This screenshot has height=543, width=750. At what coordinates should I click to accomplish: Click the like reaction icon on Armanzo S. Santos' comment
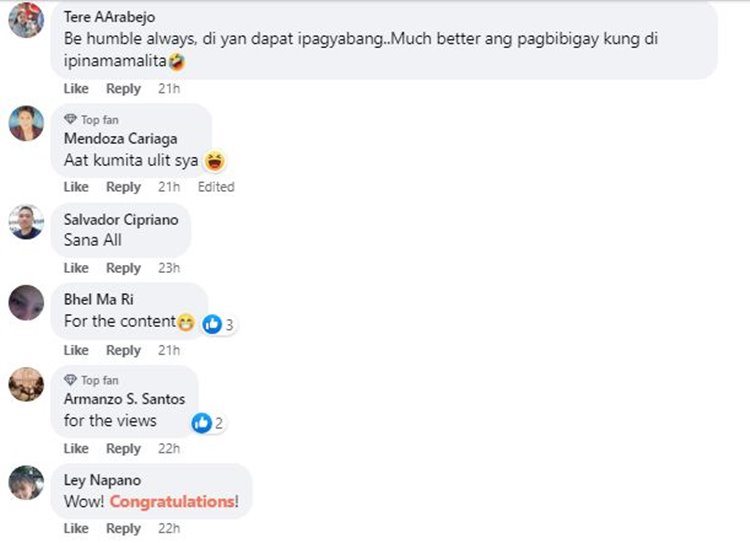[x=202, y=423]
